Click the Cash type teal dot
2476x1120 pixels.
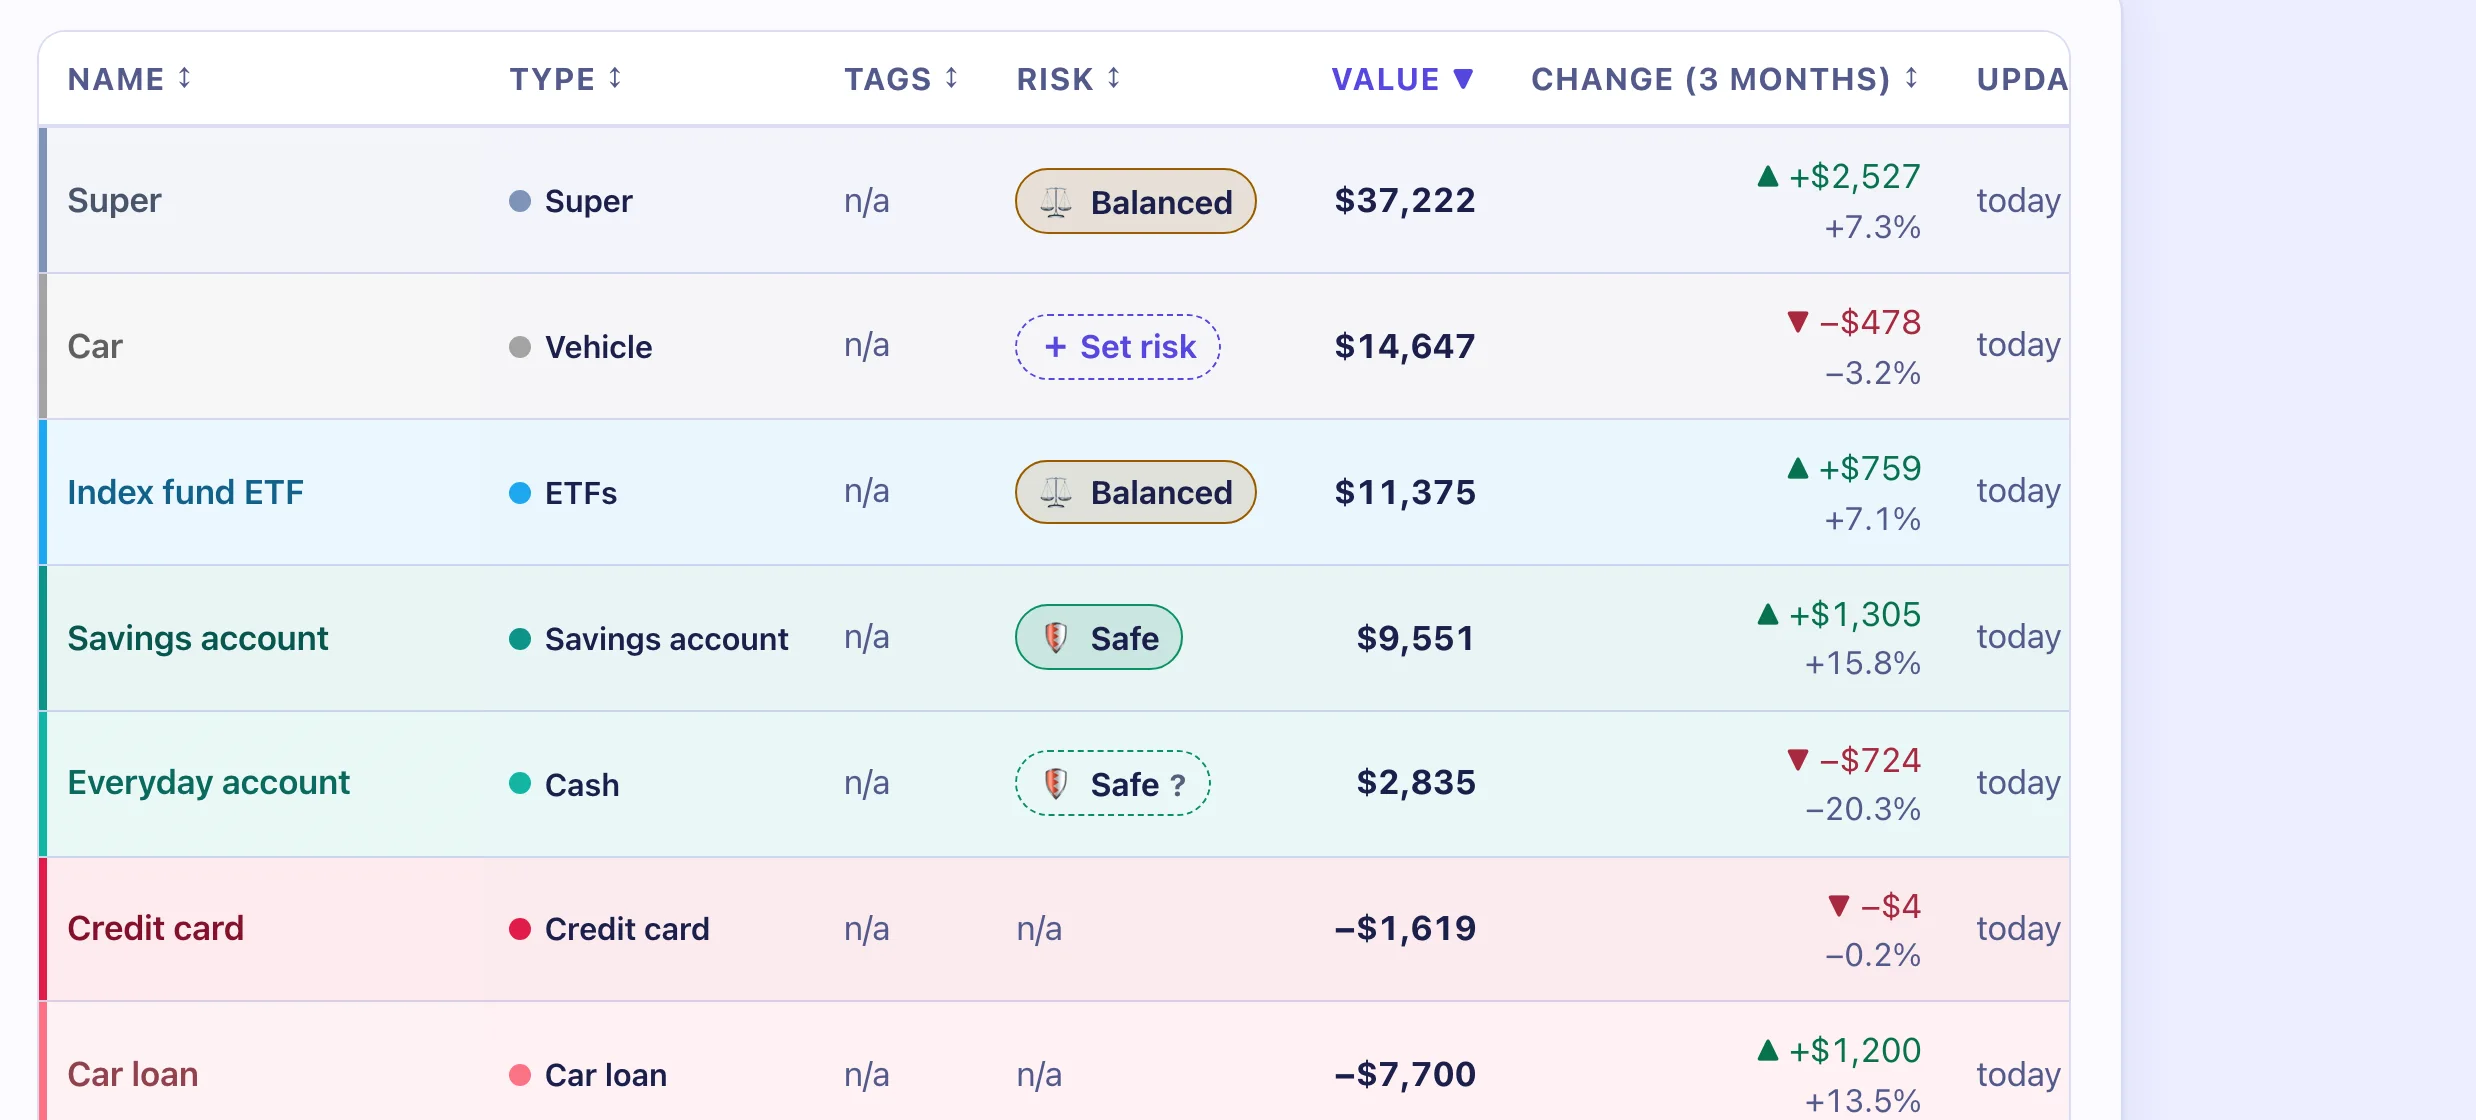[x=520, y=783]
